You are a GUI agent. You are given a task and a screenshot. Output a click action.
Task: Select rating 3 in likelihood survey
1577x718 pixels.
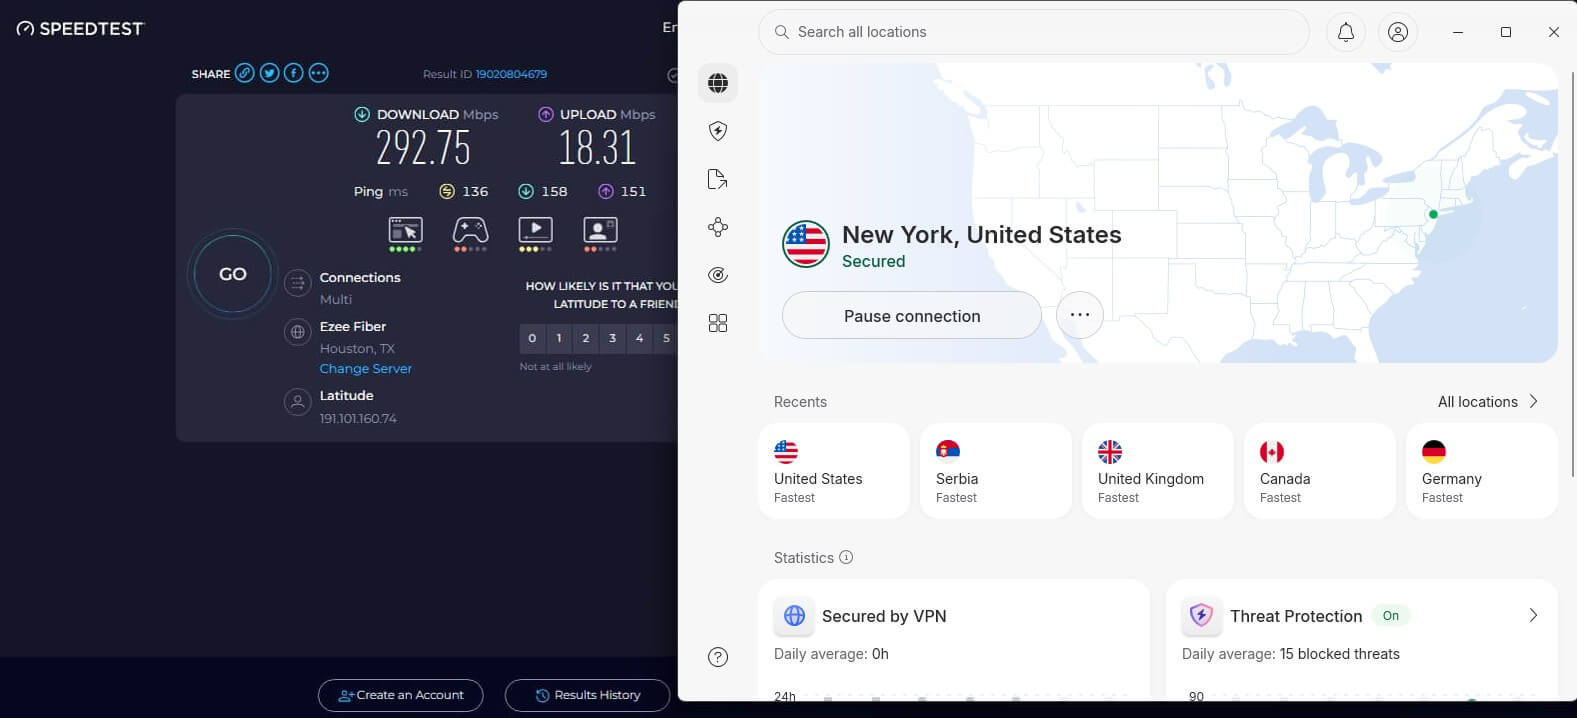click(613, 338)
